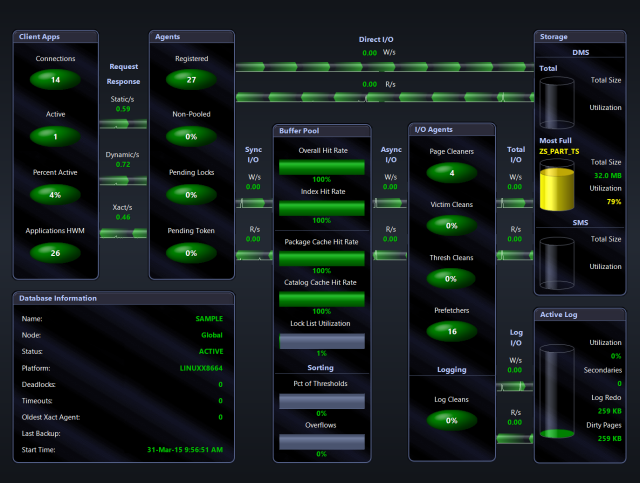This screenshot has width=640, height=483.
Task: Select the yellow ZS_PART_TS storage cylinder
Action: click(x=557, y=185)
